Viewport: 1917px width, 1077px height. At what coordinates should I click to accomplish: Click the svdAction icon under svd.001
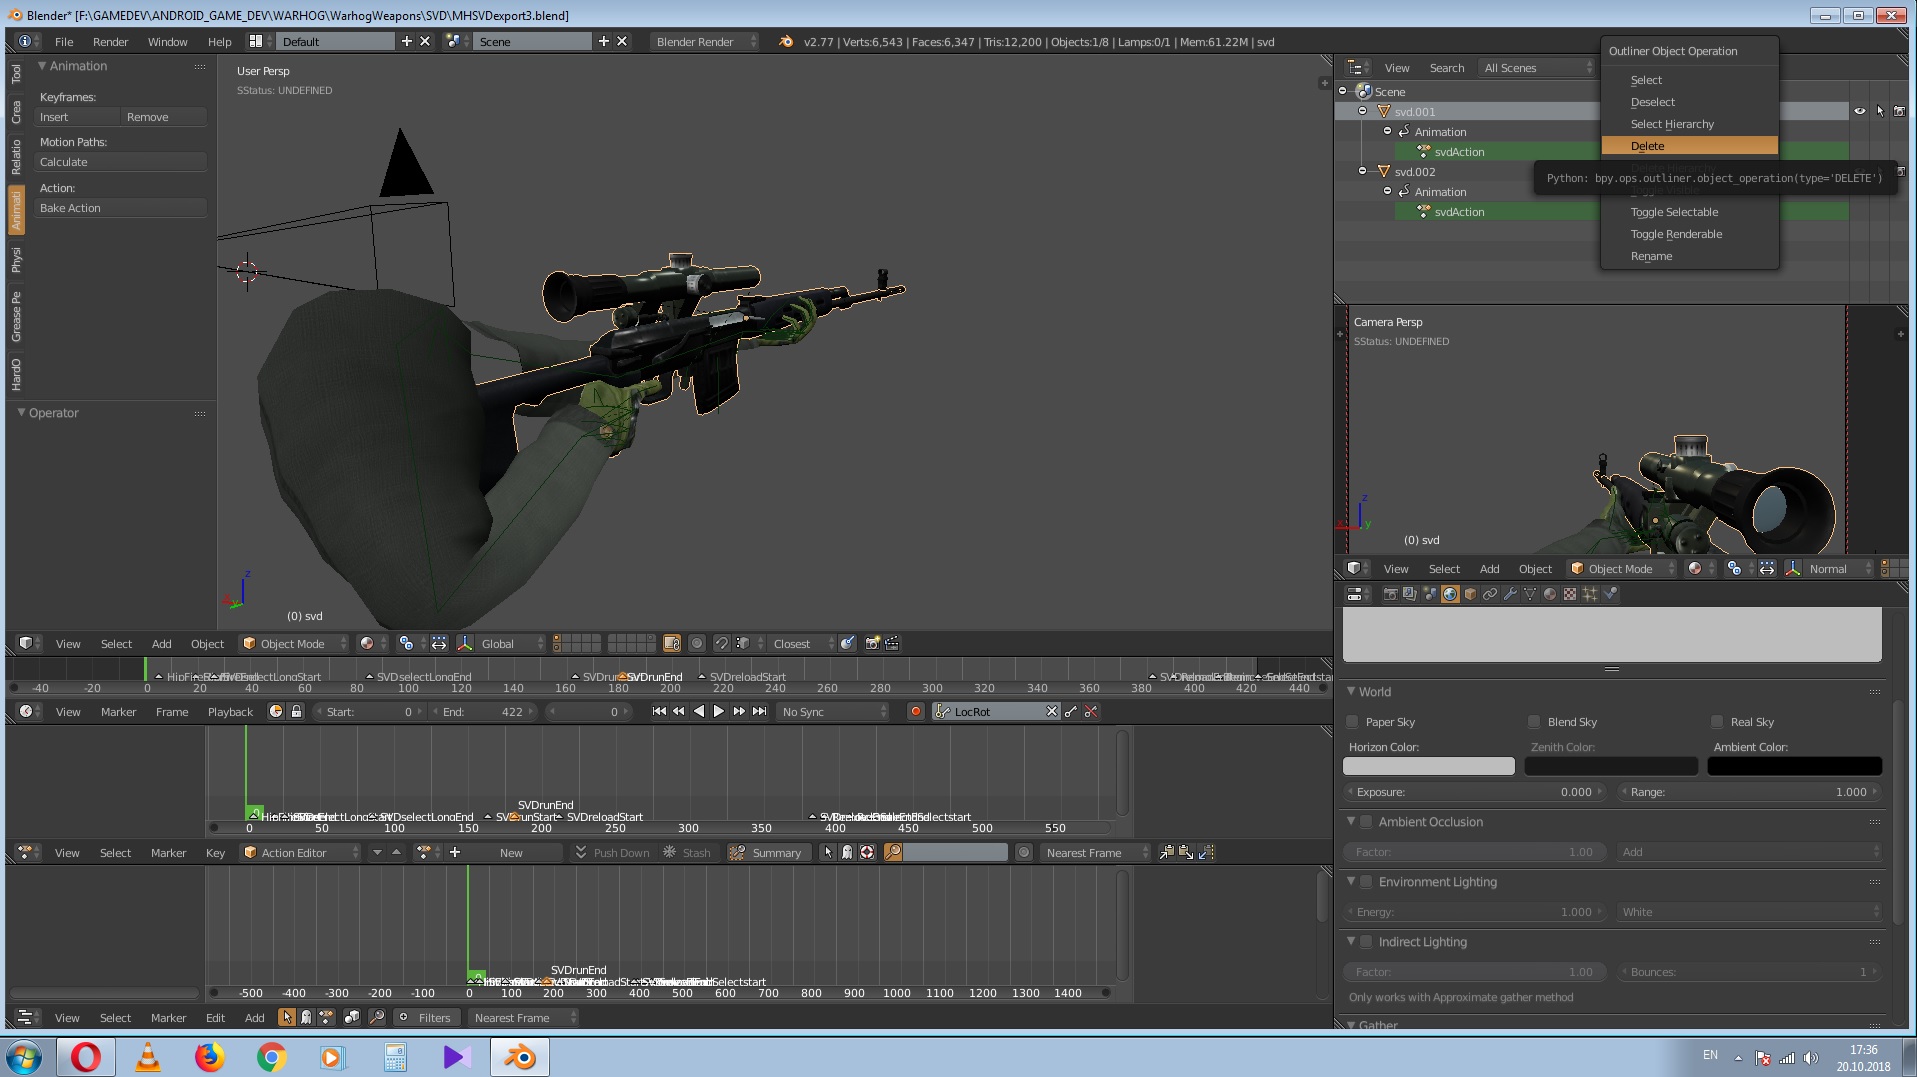tap(1424, 152)
